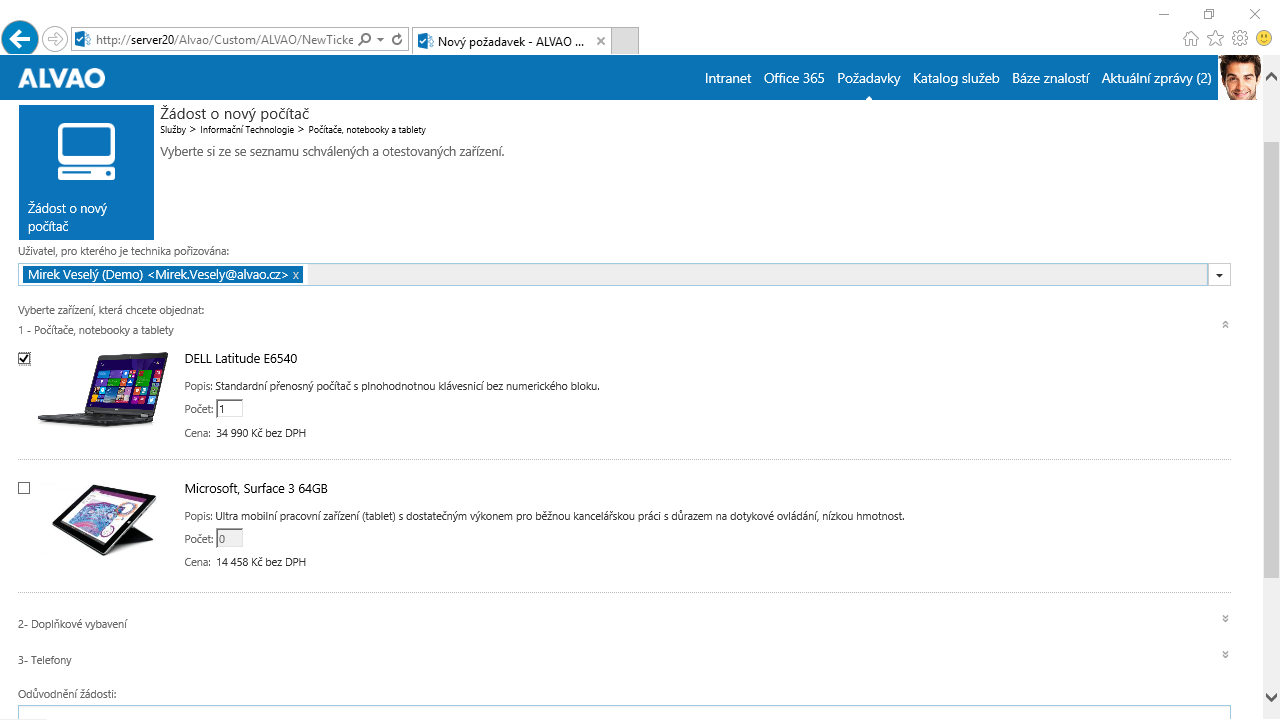
Task: Click the 2- Doplňkové vybavení heading
Action: (72, 624)
